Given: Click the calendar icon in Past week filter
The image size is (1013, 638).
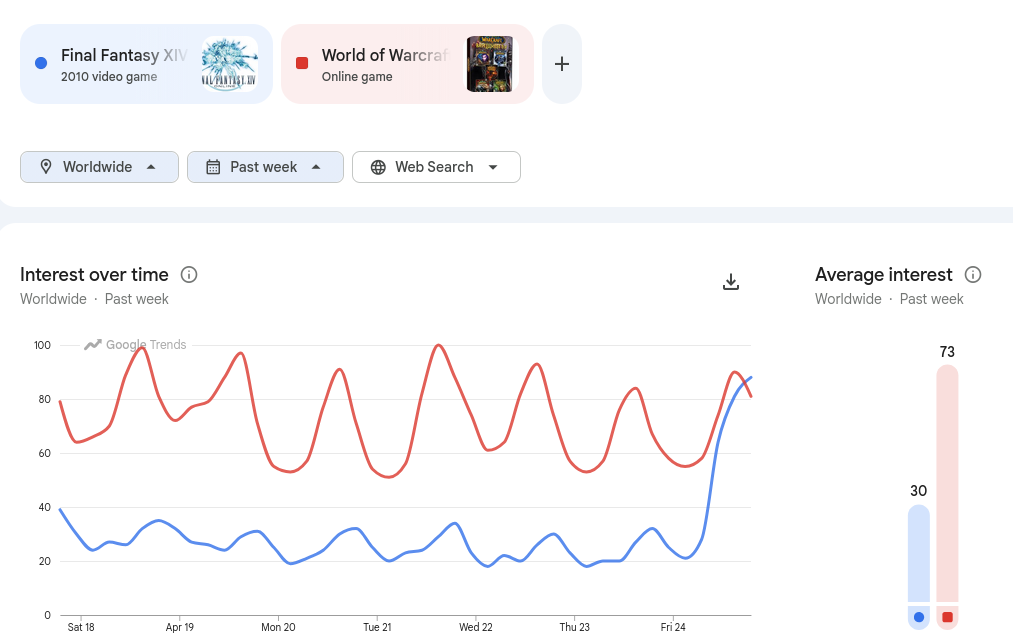Looking at the screenshot, I should (x=213, y=167).
